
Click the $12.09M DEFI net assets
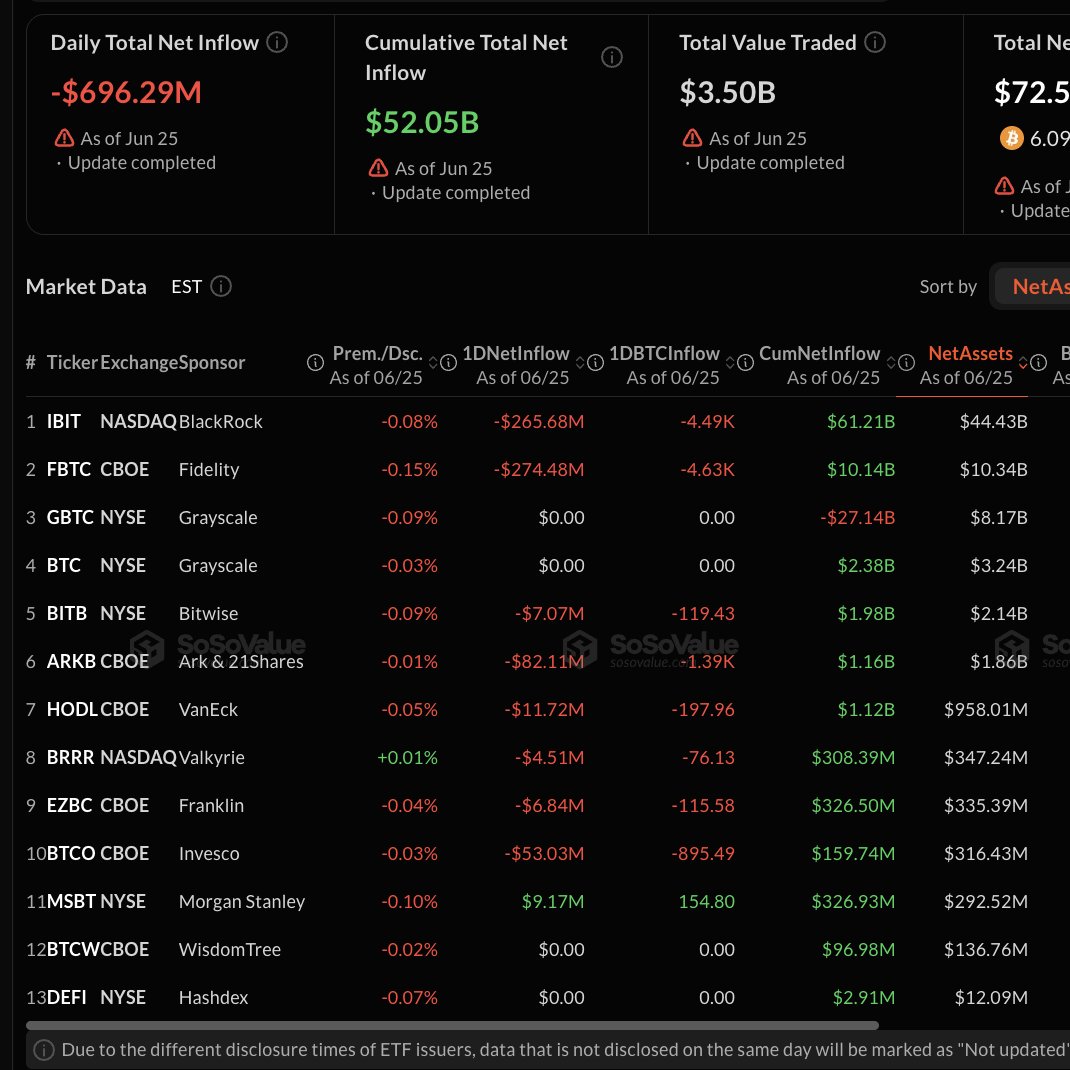coord(991,997)
